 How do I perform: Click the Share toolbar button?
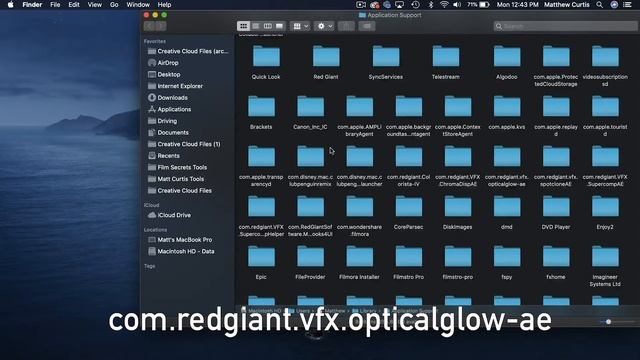pos(346,26)
